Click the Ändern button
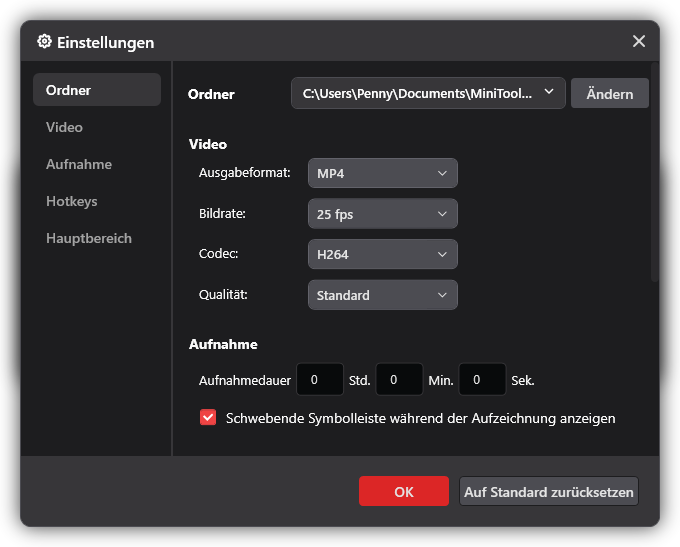Screen dimensions: 680x547 [609, 93]
